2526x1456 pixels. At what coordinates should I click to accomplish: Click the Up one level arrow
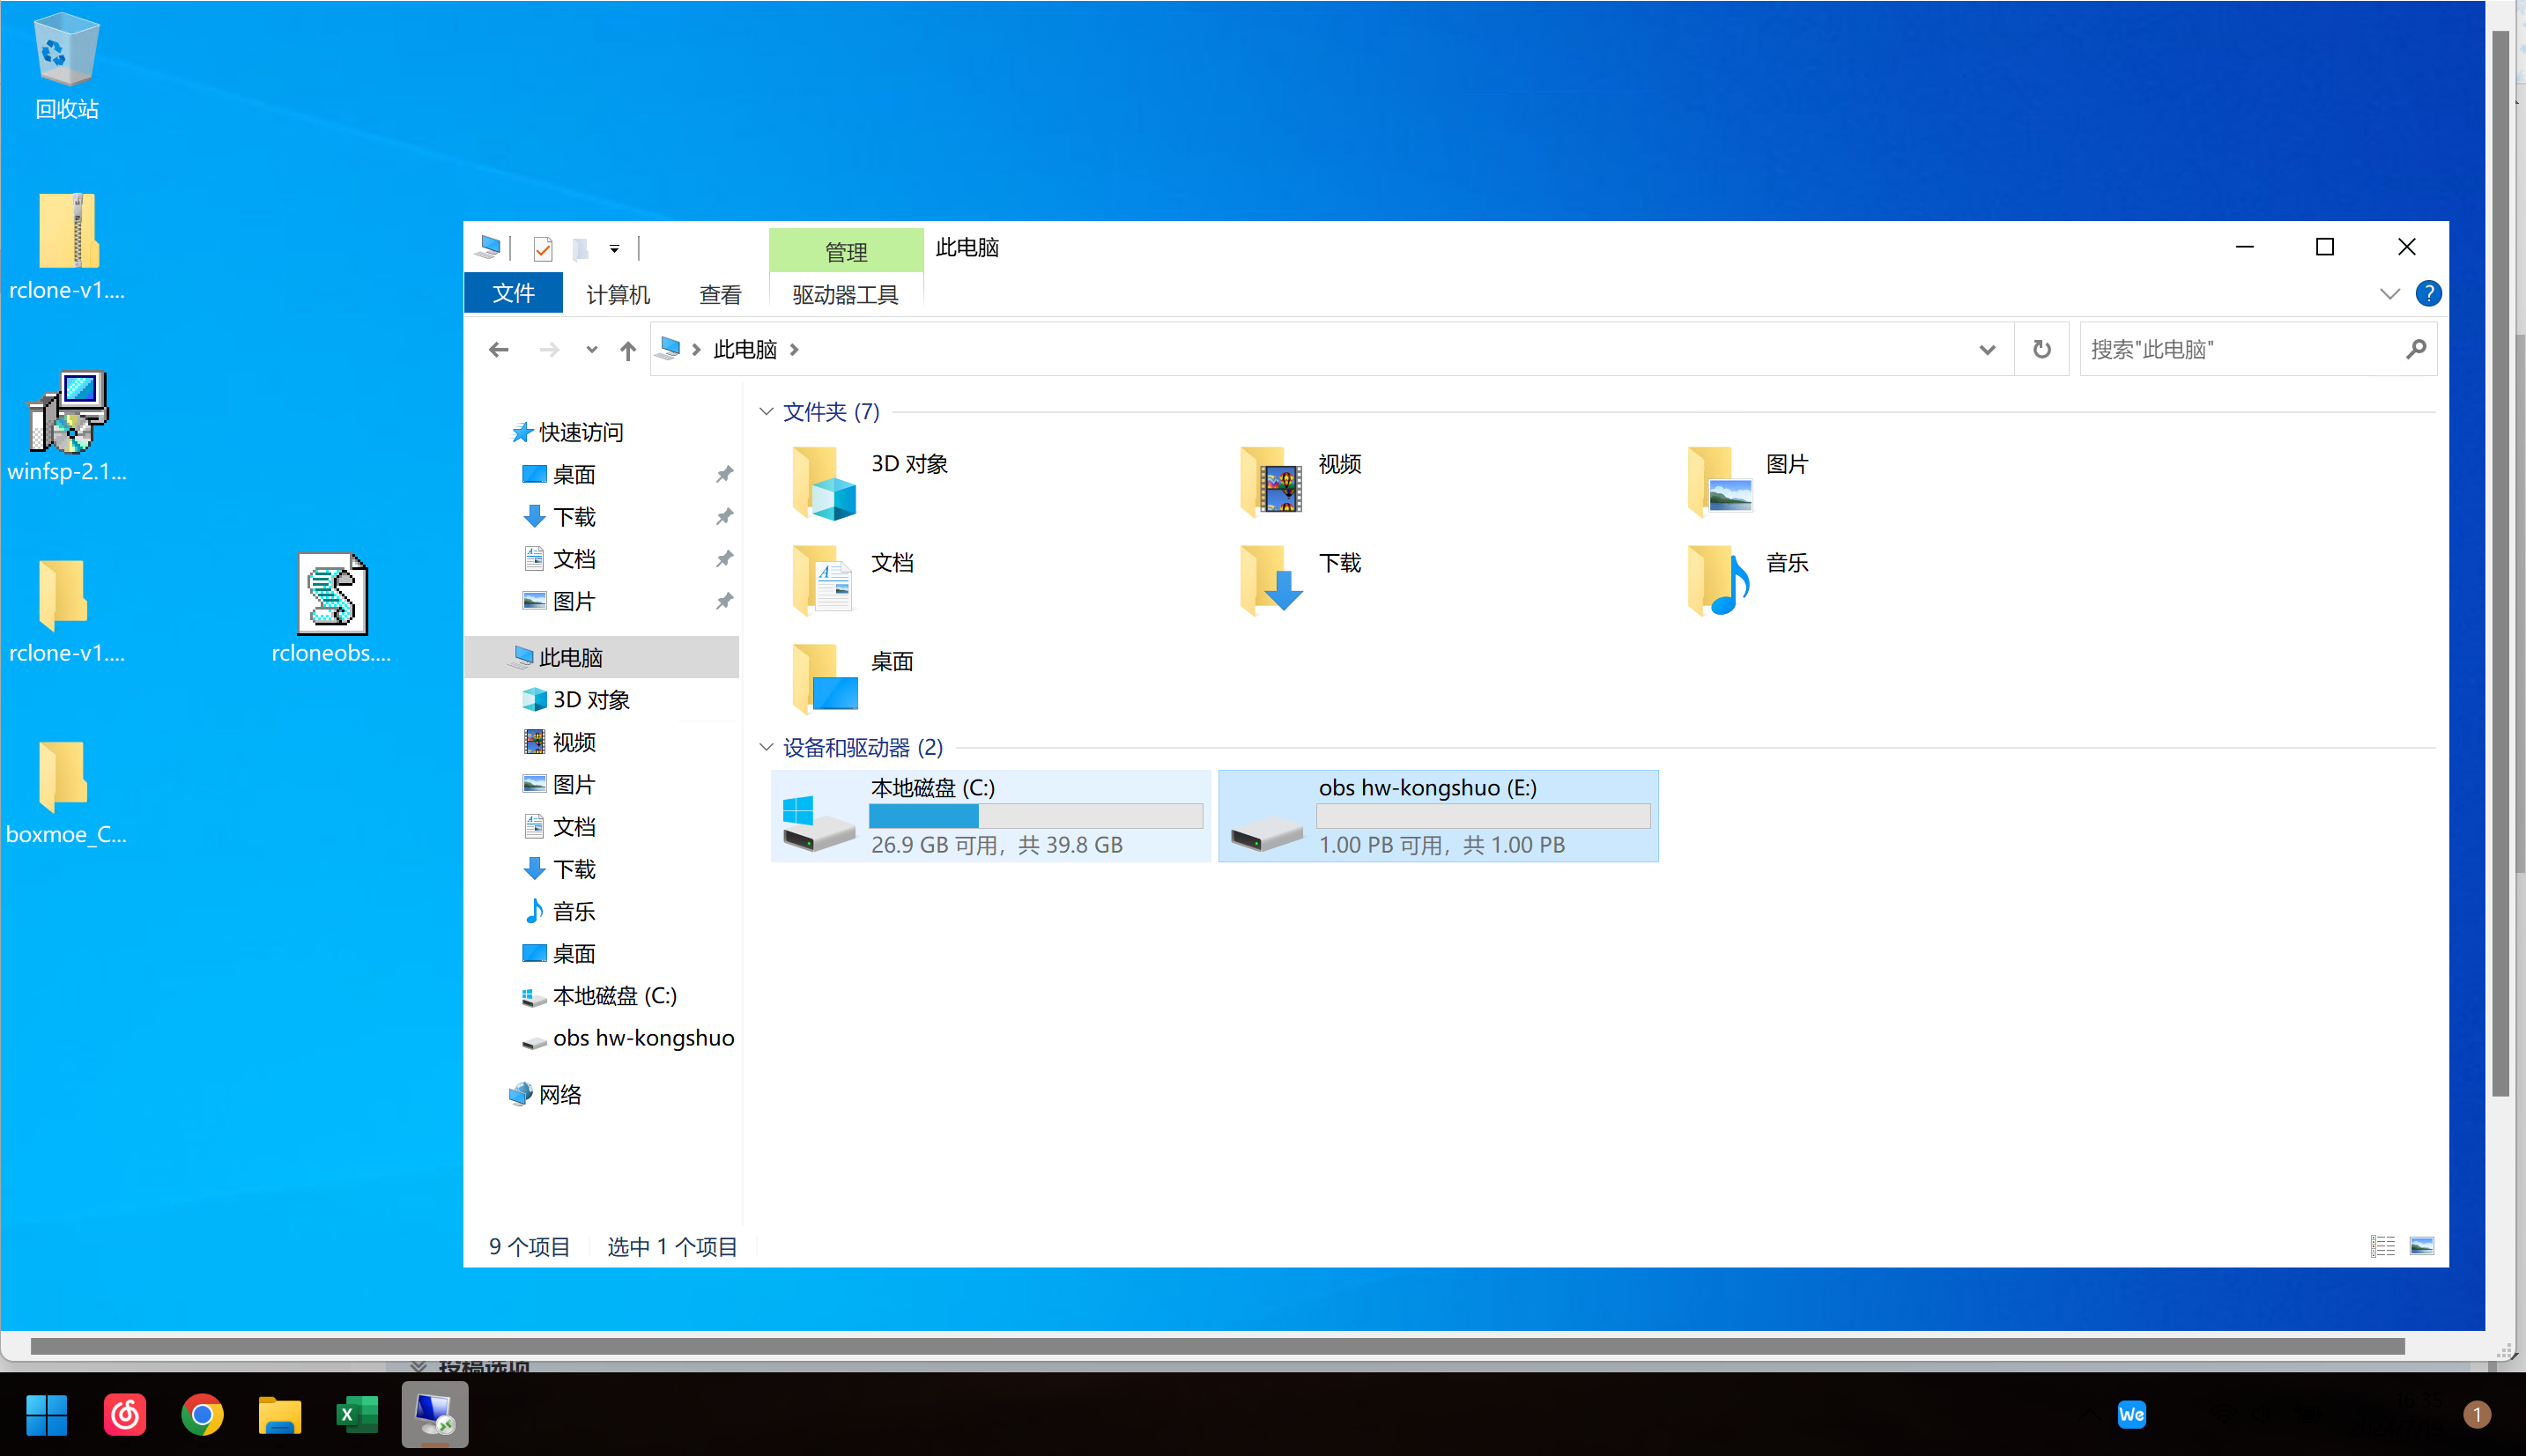pos(627,350)
